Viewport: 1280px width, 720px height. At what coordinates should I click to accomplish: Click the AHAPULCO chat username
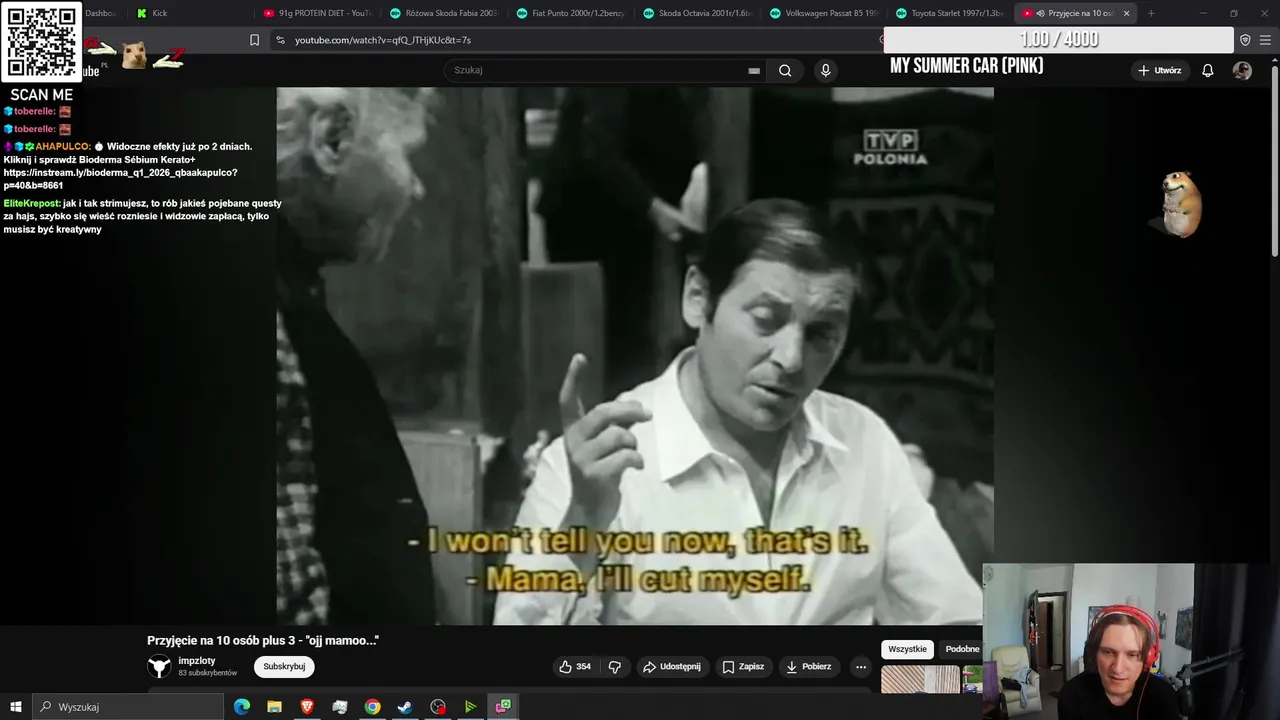(x=63, y=146)
